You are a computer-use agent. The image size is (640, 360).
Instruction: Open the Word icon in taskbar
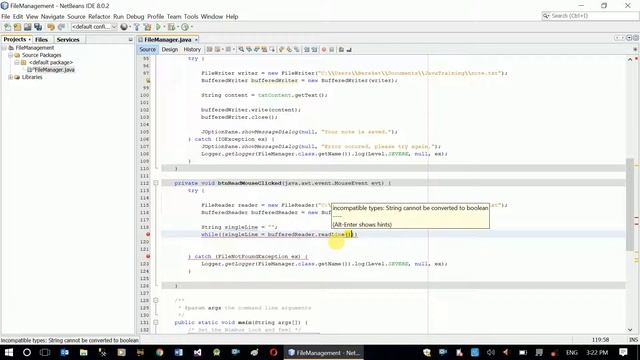pos(179,352)
